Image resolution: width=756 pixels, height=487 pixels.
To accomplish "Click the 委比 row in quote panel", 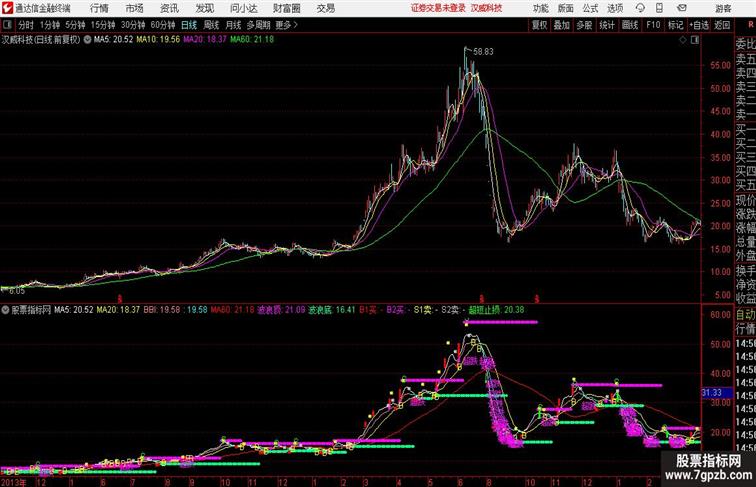I will coord(745,44).
